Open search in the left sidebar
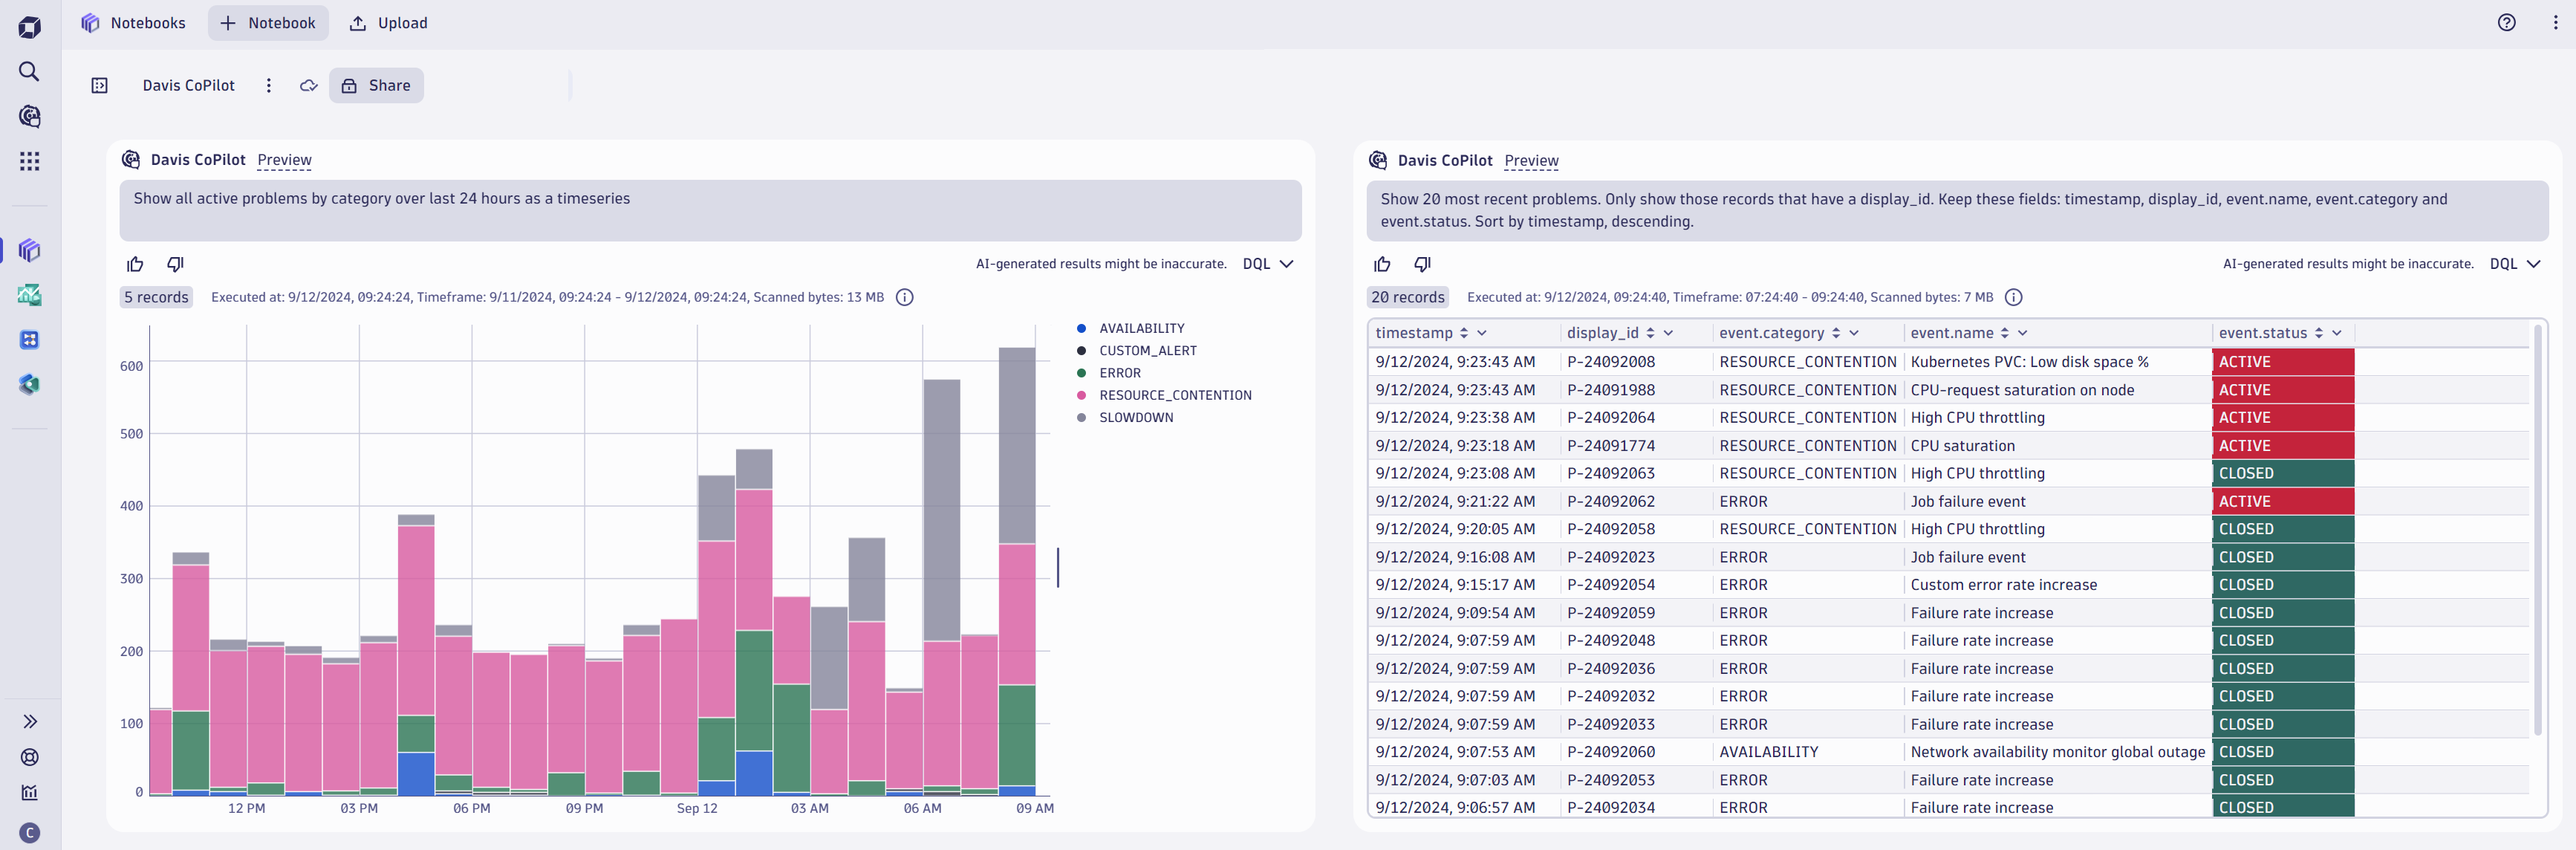Viewport: 2576px width, 850px height. pyautogui.click(x=29, y=71)
